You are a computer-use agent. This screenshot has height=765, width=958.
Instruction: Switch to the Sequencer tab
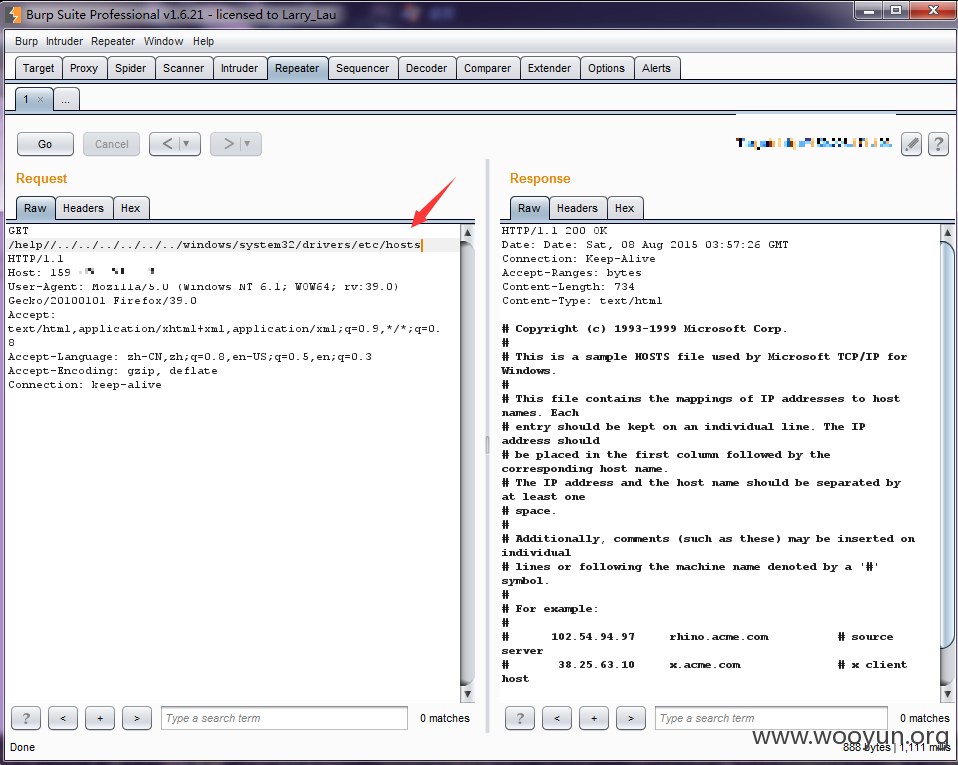click(362, 68)
